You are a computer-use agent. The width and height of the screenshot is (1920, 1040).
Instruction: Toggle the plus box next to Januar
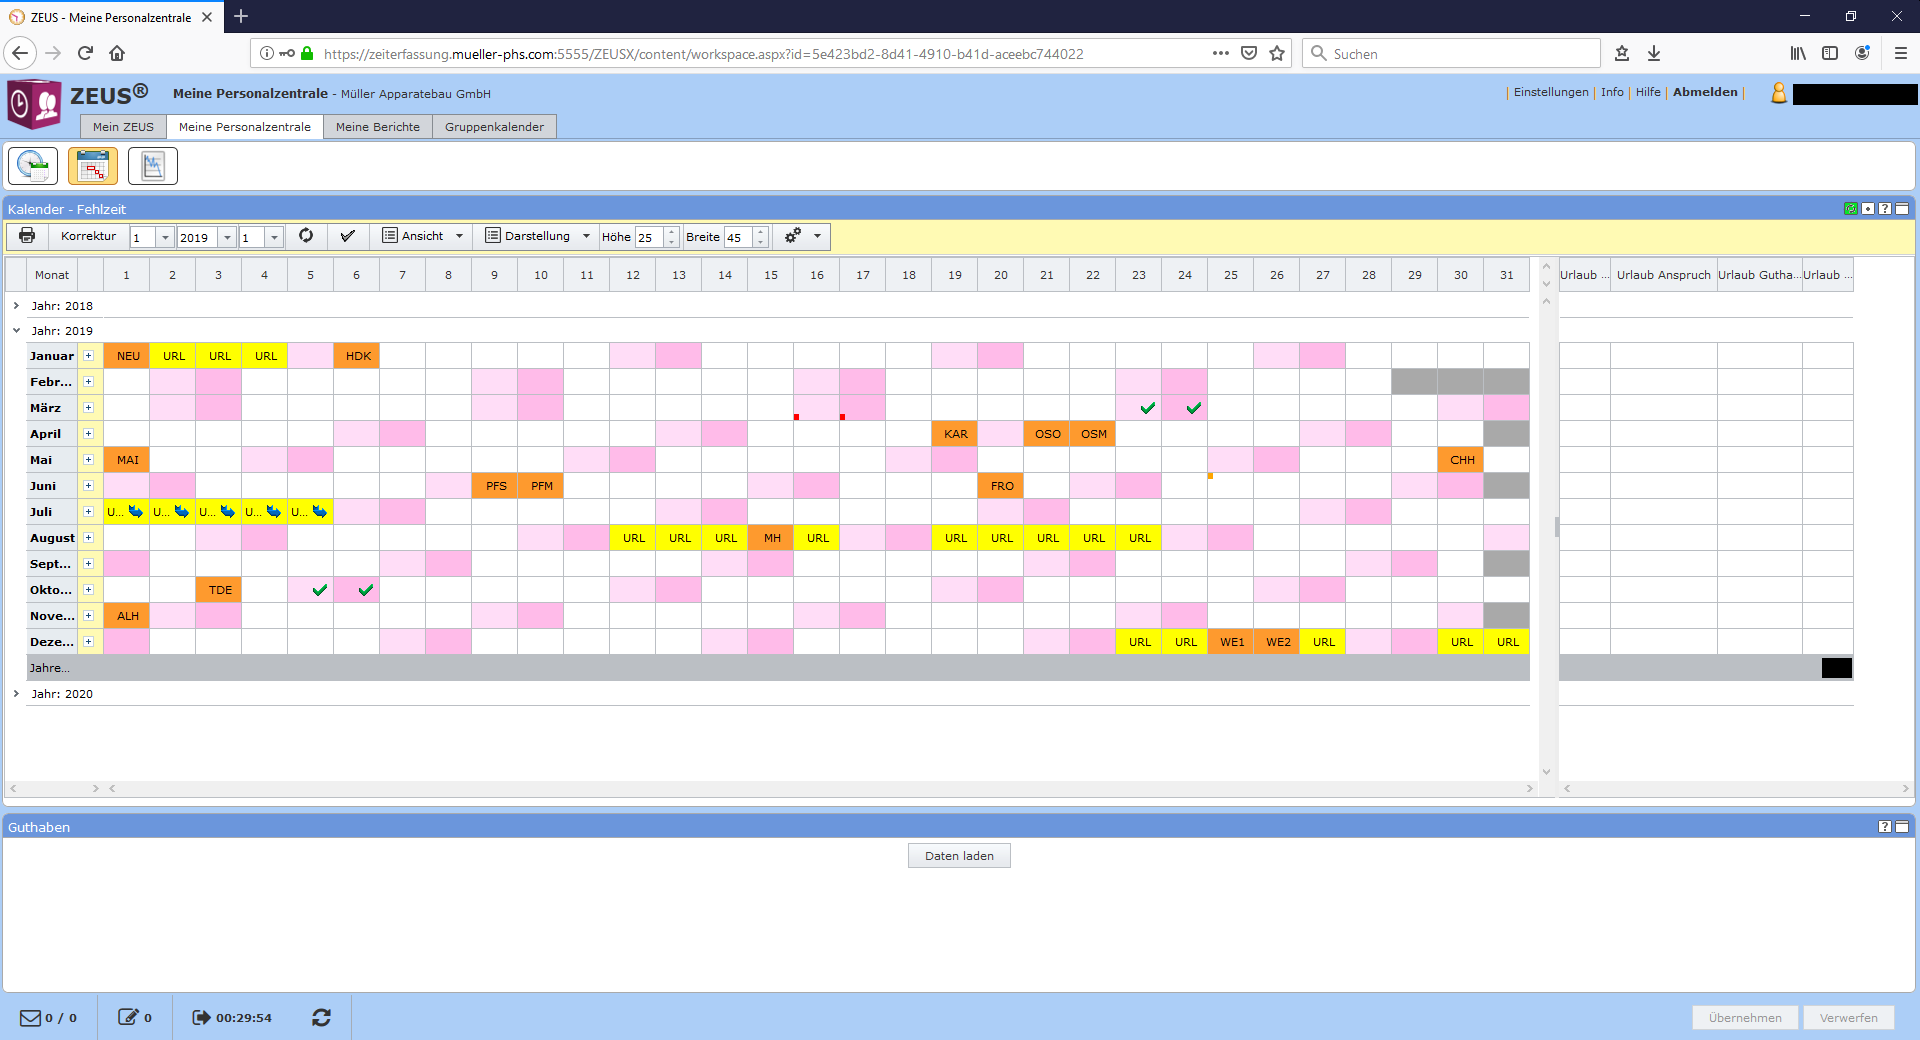(x=88, y=356)
